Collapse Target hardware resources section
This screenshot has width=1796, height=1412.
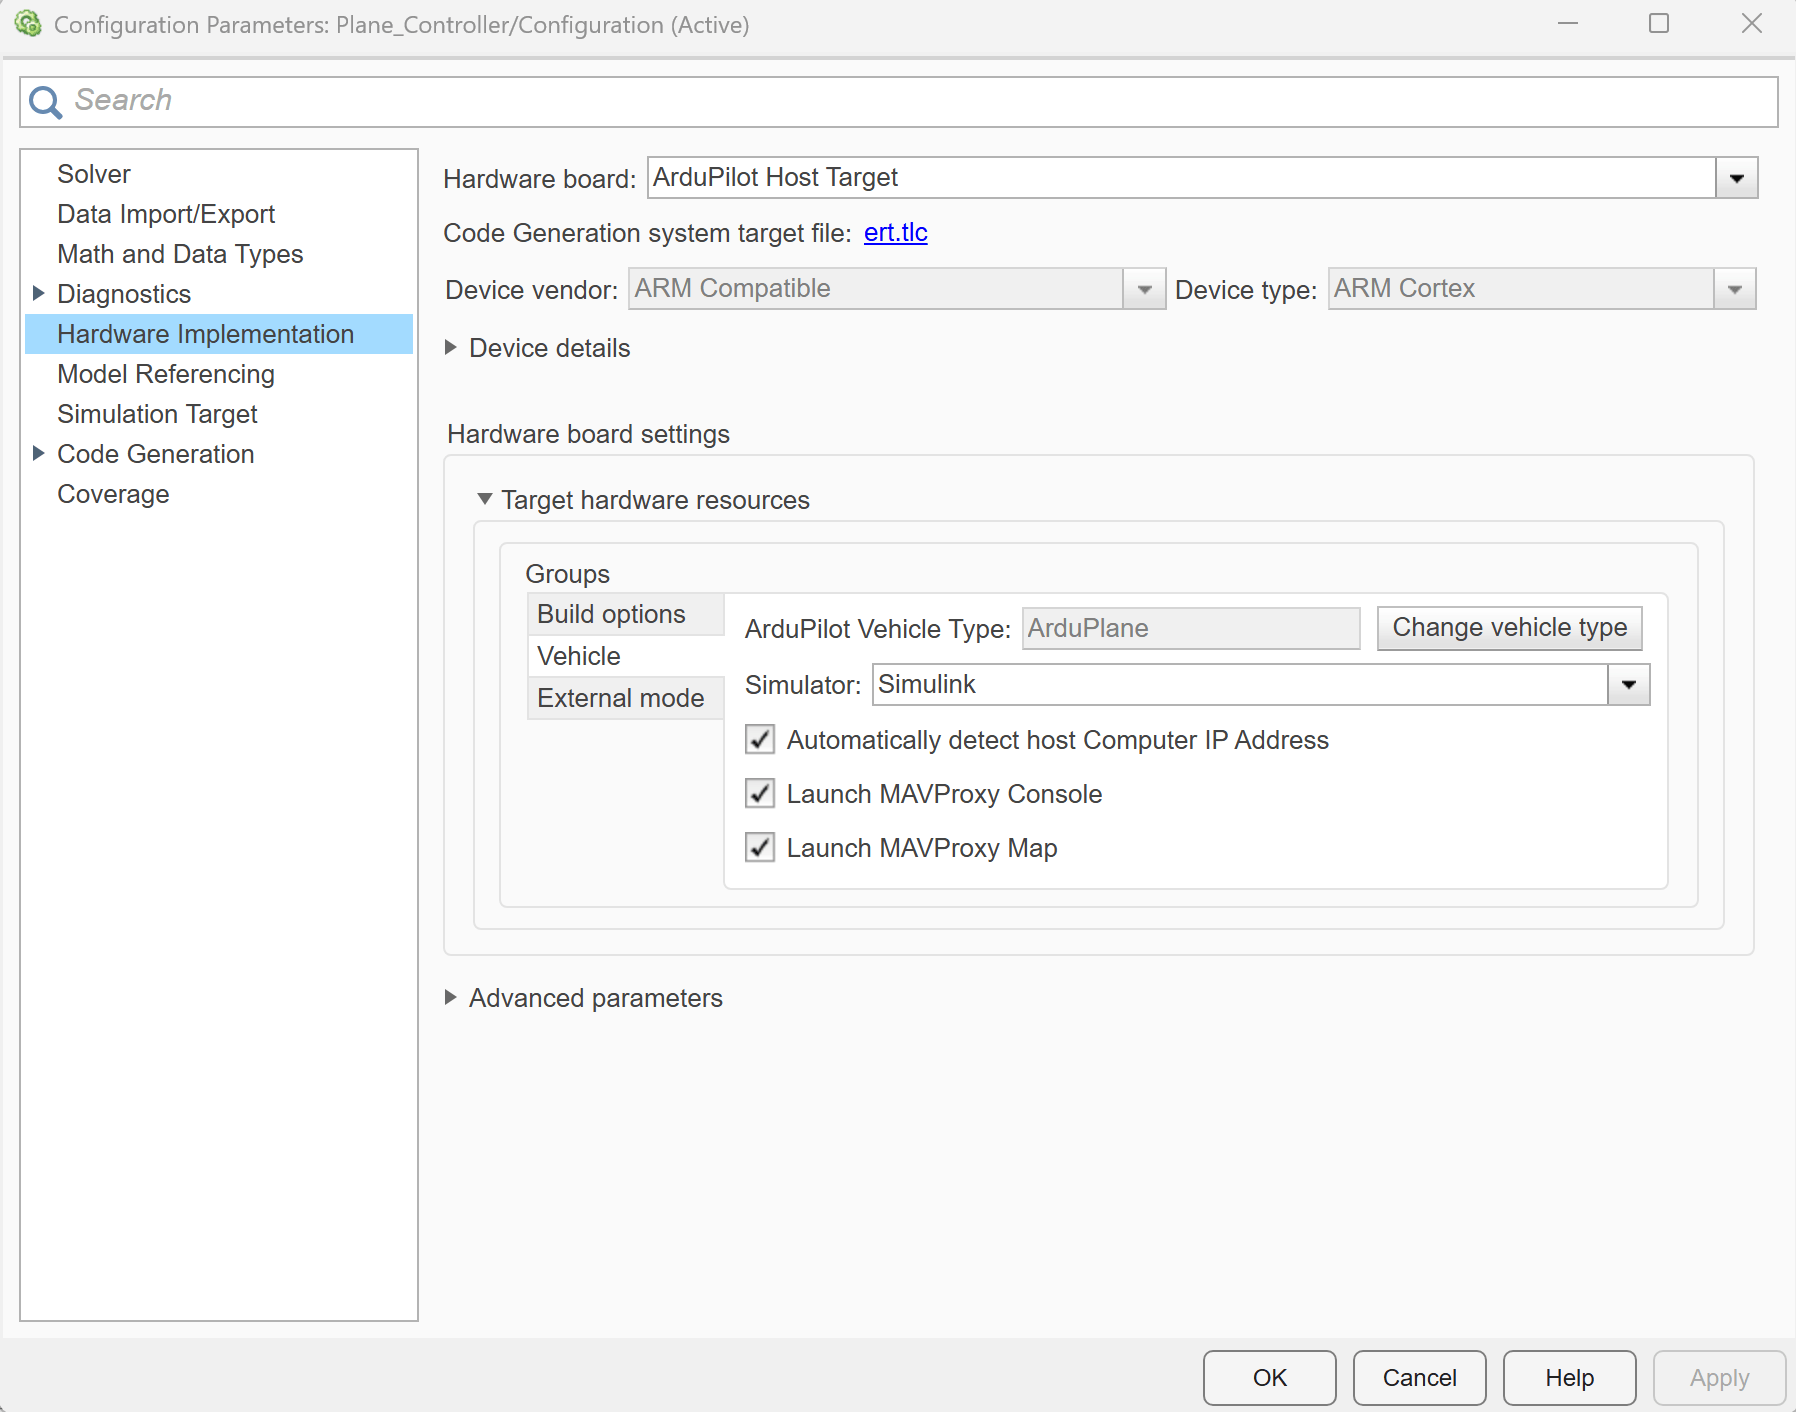(485, 499)
